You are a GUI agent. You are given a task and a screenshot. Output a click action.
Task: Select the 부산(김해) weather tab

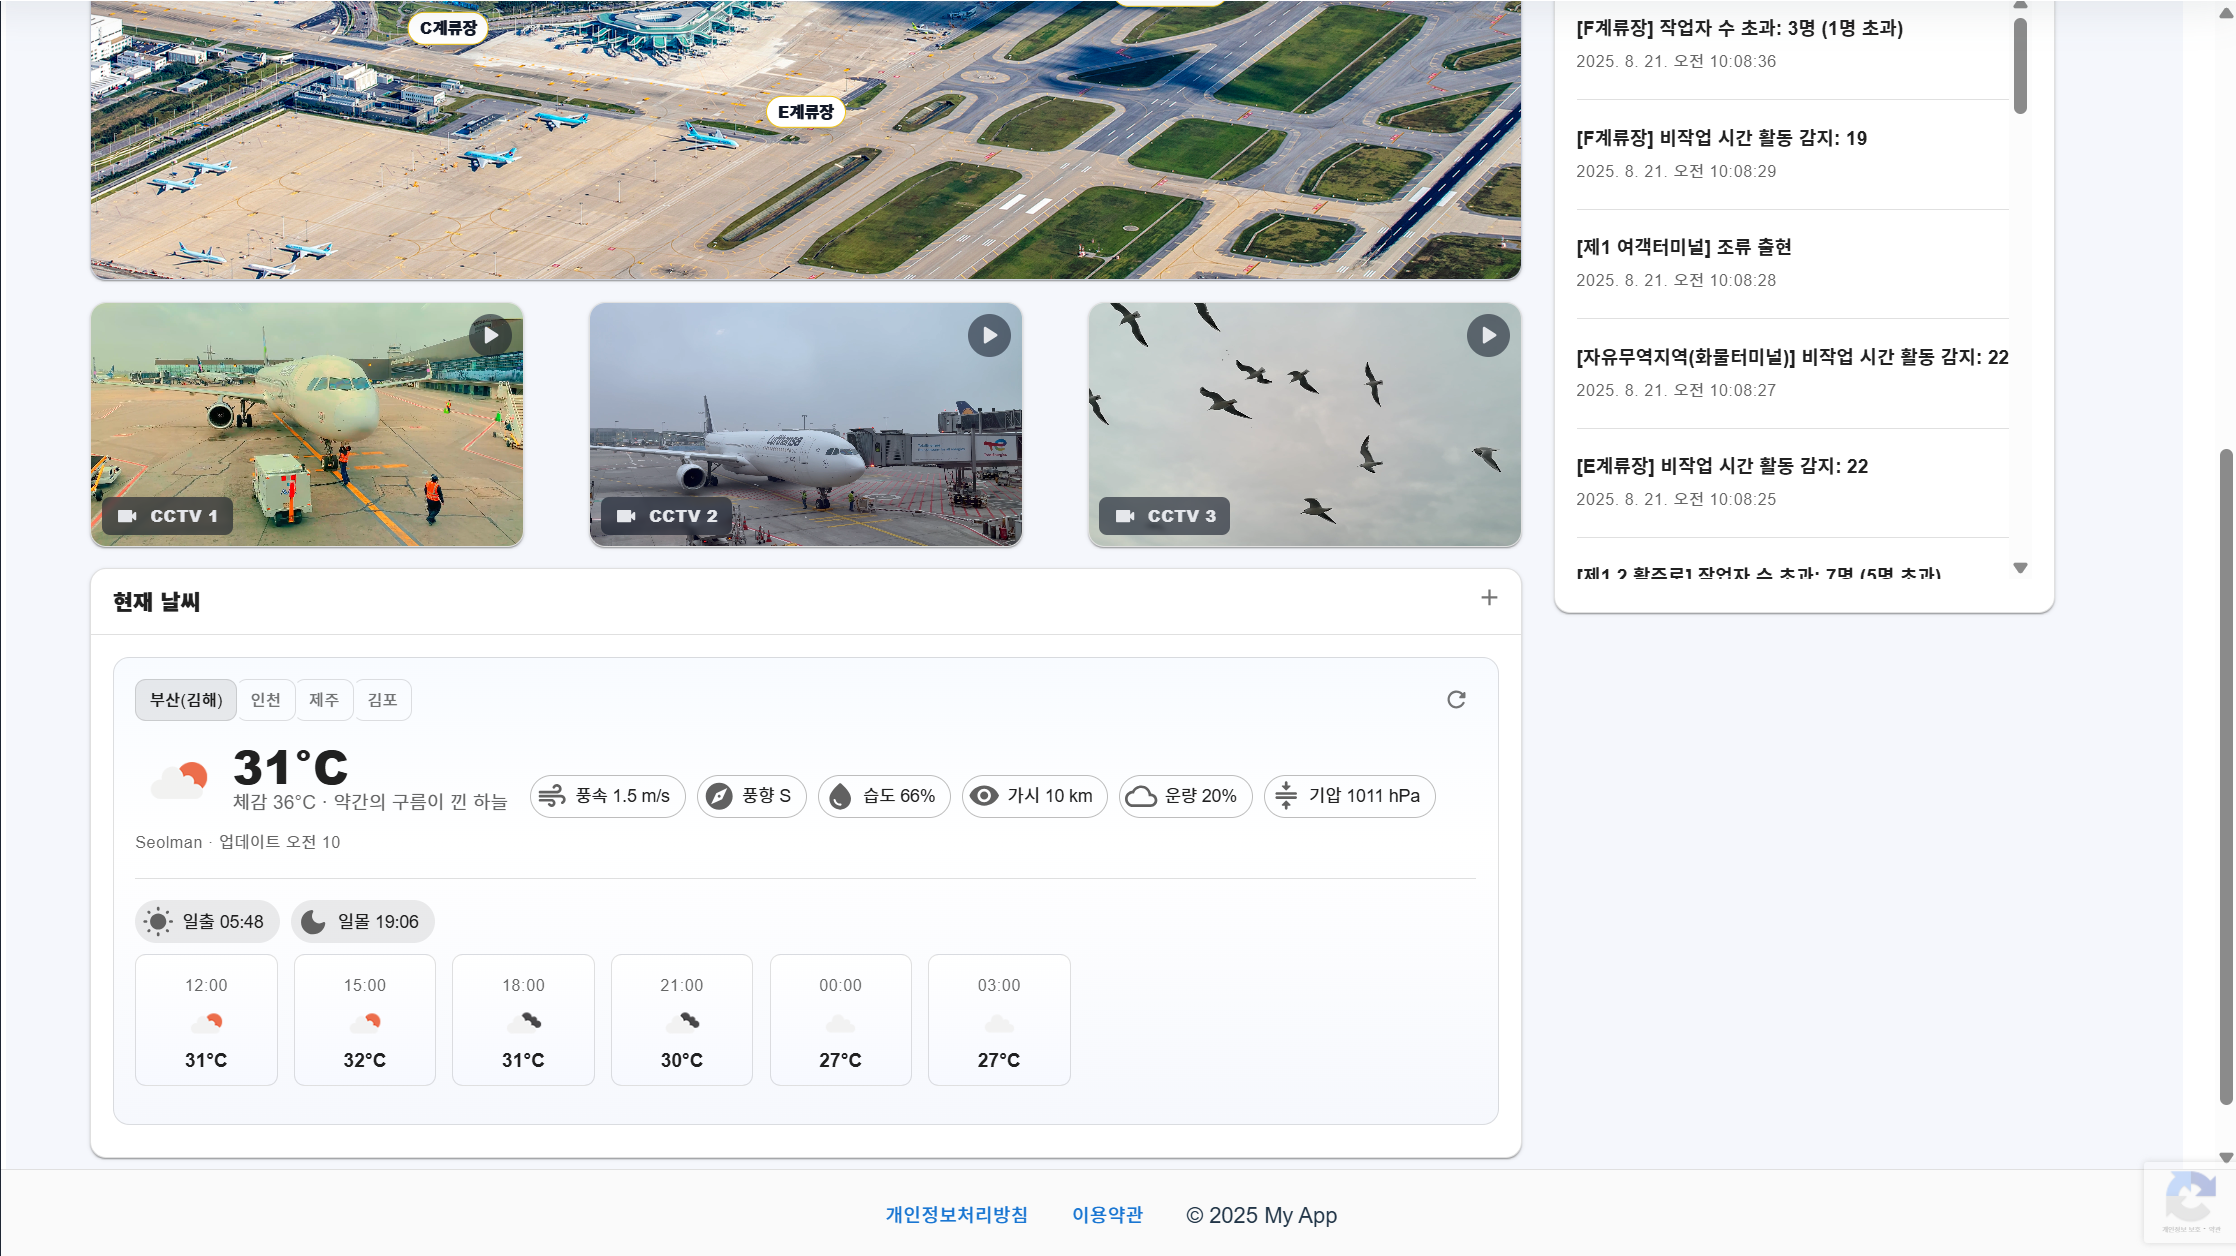pyautogui.click(x=186, y=700)
